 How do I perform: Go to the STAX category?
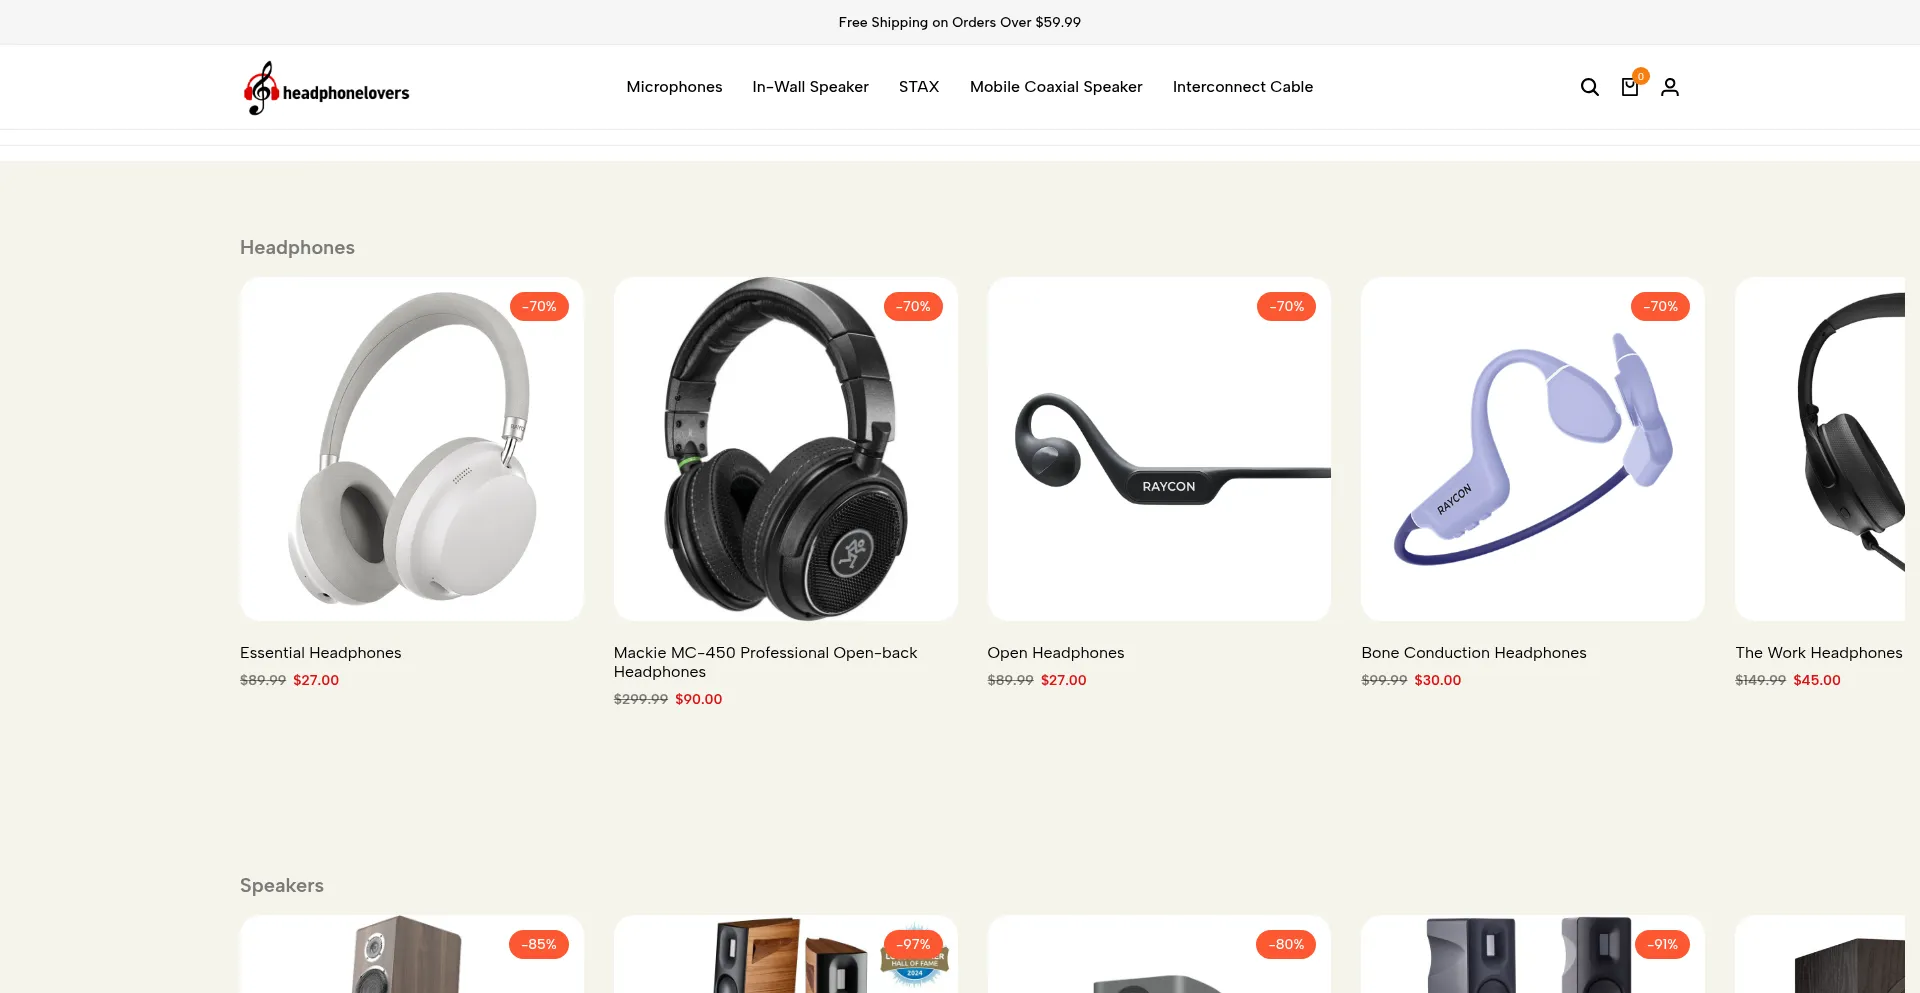point(919,87)
